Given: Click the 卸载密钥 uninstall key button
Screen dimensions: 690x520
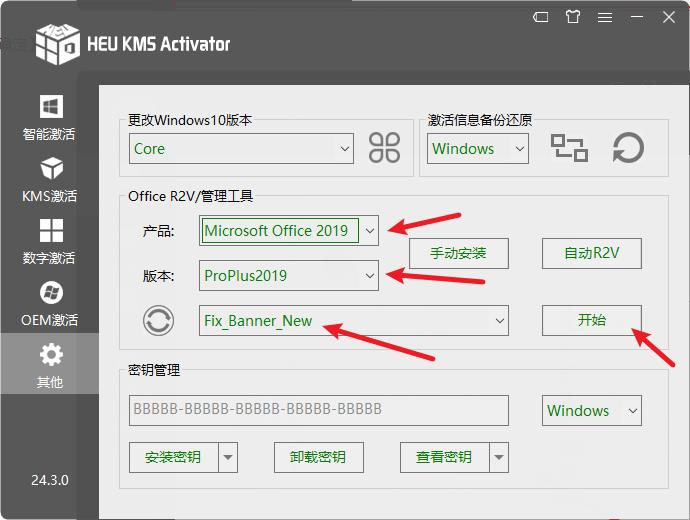Looking at the screenshot, I should pos(319,458).
